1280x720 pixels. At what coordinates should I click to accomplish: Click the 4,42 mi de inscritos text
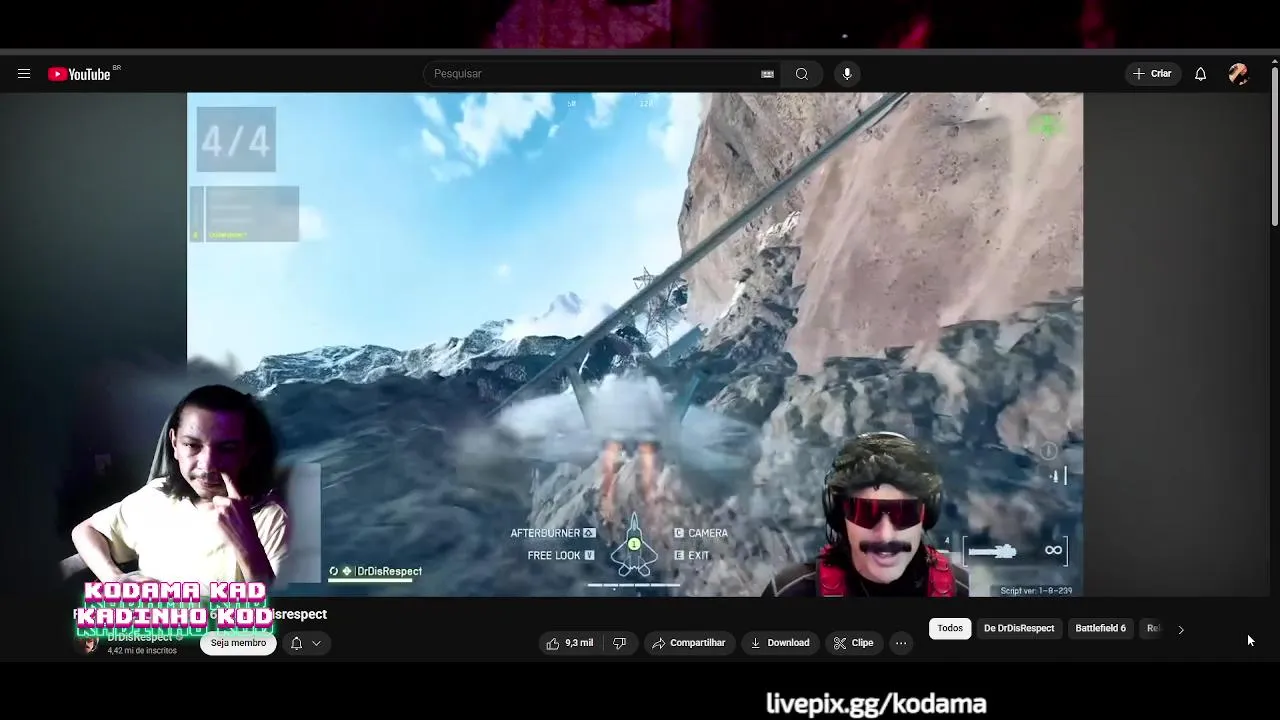click(142, 651)
